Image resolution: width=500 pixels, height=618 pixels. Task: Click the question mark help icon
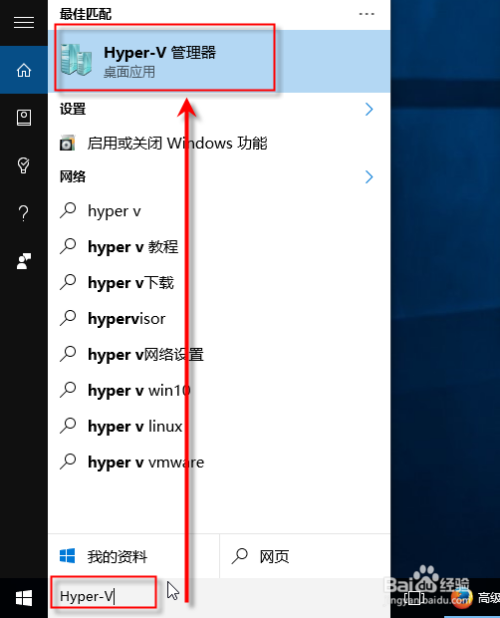pyautogui.click(x=24, y=213)
